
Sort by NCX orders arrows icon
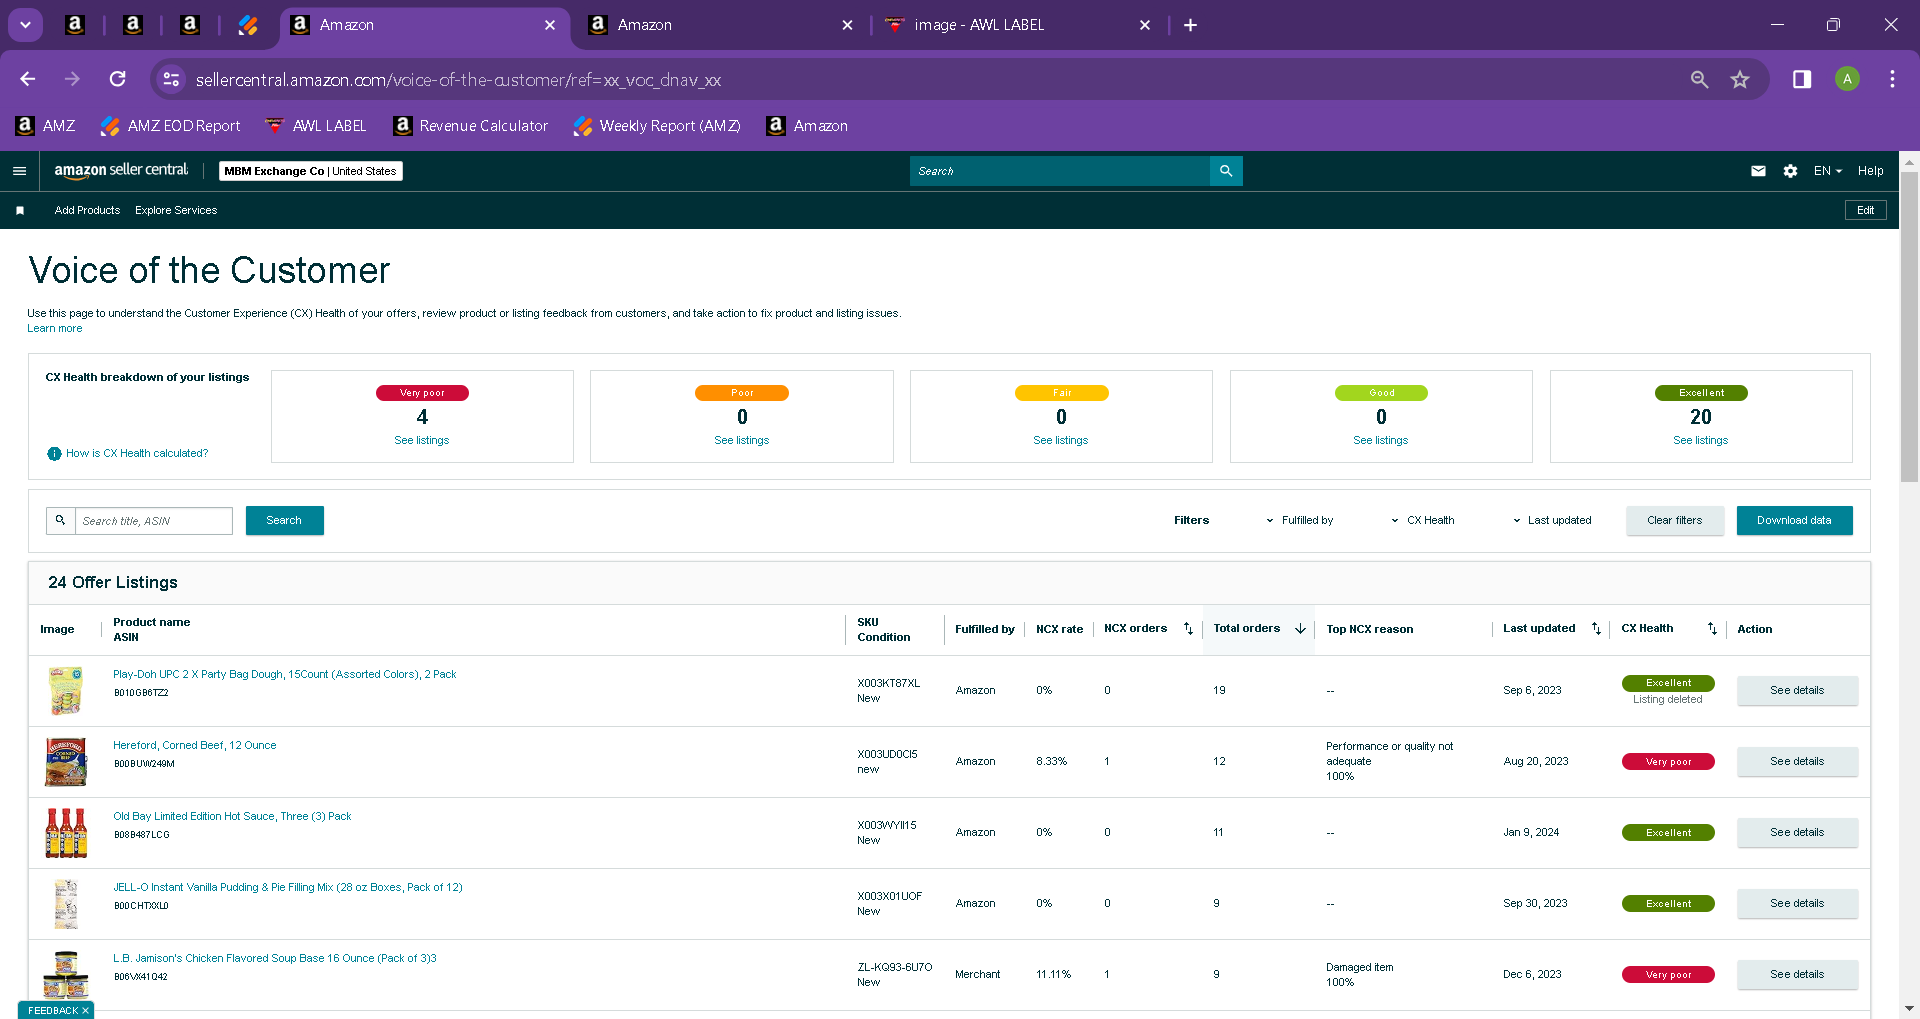(x=1188, y=629)
